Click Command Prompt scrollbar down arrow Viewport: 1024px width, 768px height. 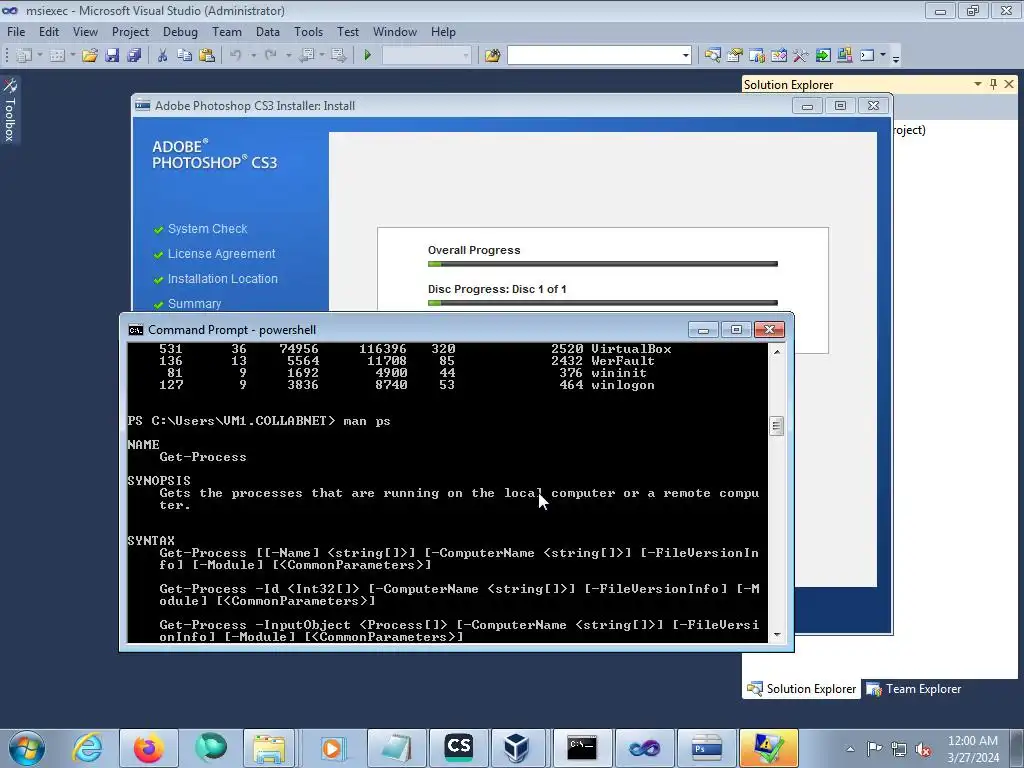(x=776, y=634)
